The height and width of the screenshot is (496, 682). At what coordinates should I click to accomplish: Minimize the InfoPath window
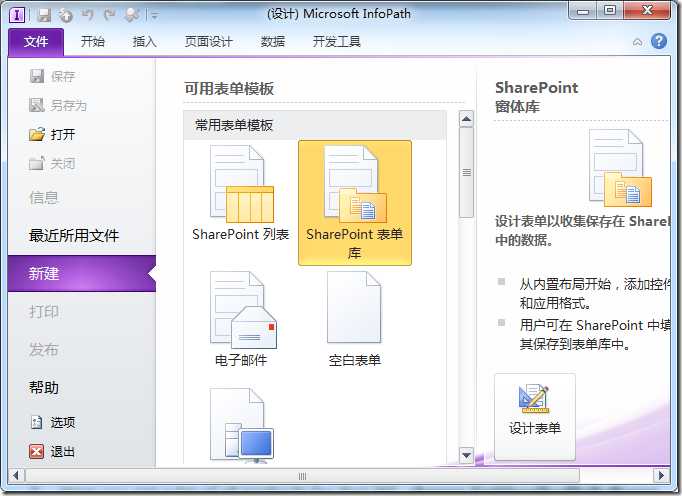[x=583, y=11]
